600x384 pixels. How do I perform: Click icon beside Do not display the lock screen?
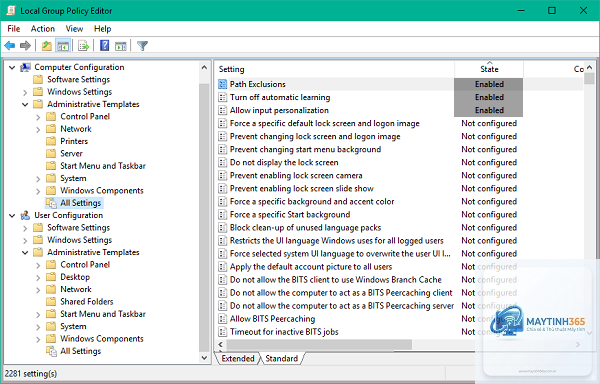point(222,163)
